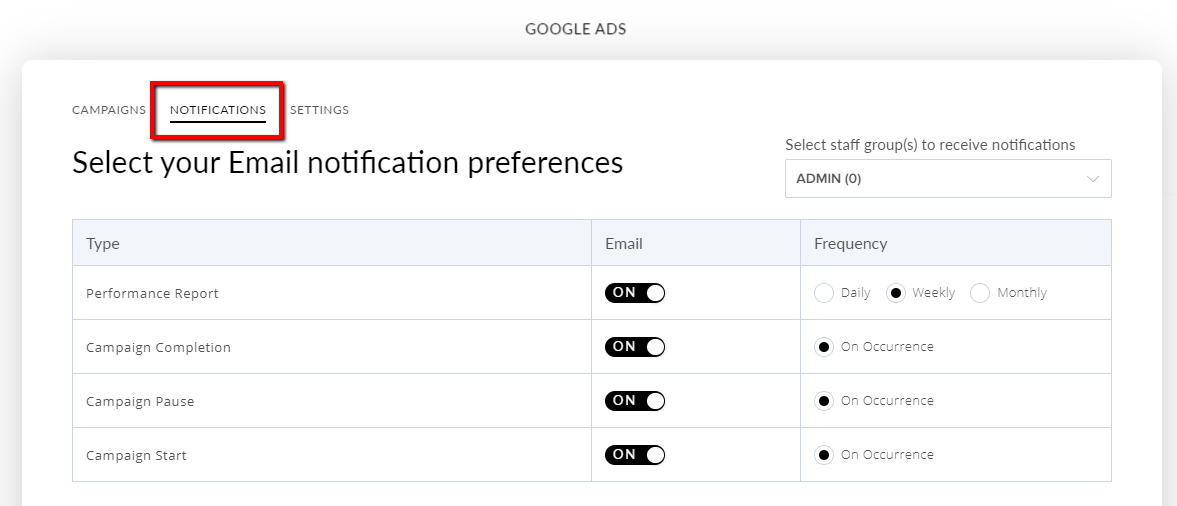The image size is (1177, 506).
Task: Select the Notifications tab
Action: (x=218, y=110)
